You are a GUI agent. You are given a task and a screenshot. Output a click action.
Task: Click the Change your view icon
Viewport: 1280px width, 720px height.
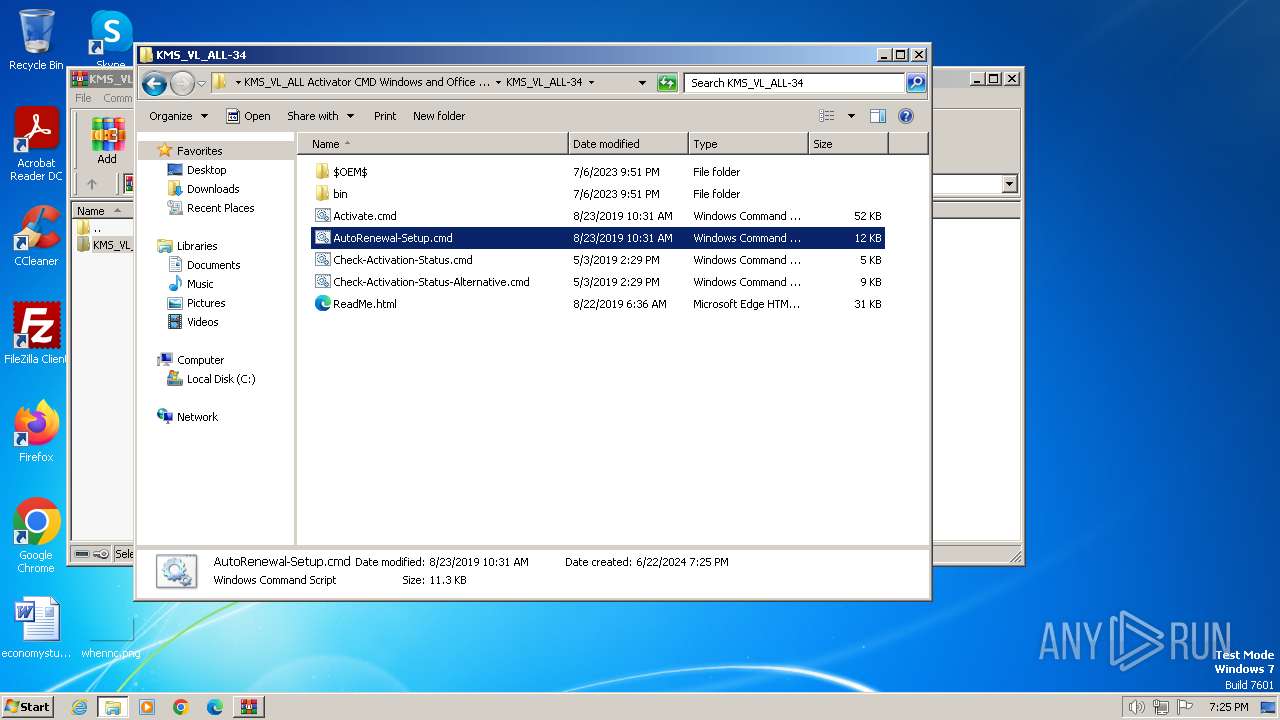[826, 116]
